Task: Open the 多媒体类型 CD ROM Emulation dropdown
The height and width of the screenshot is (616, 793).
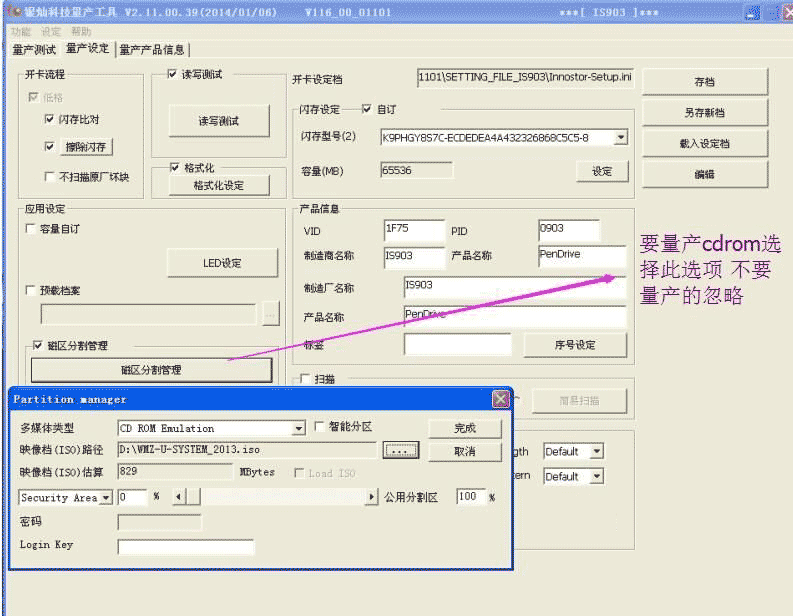Action: click(x=299, y=429)
